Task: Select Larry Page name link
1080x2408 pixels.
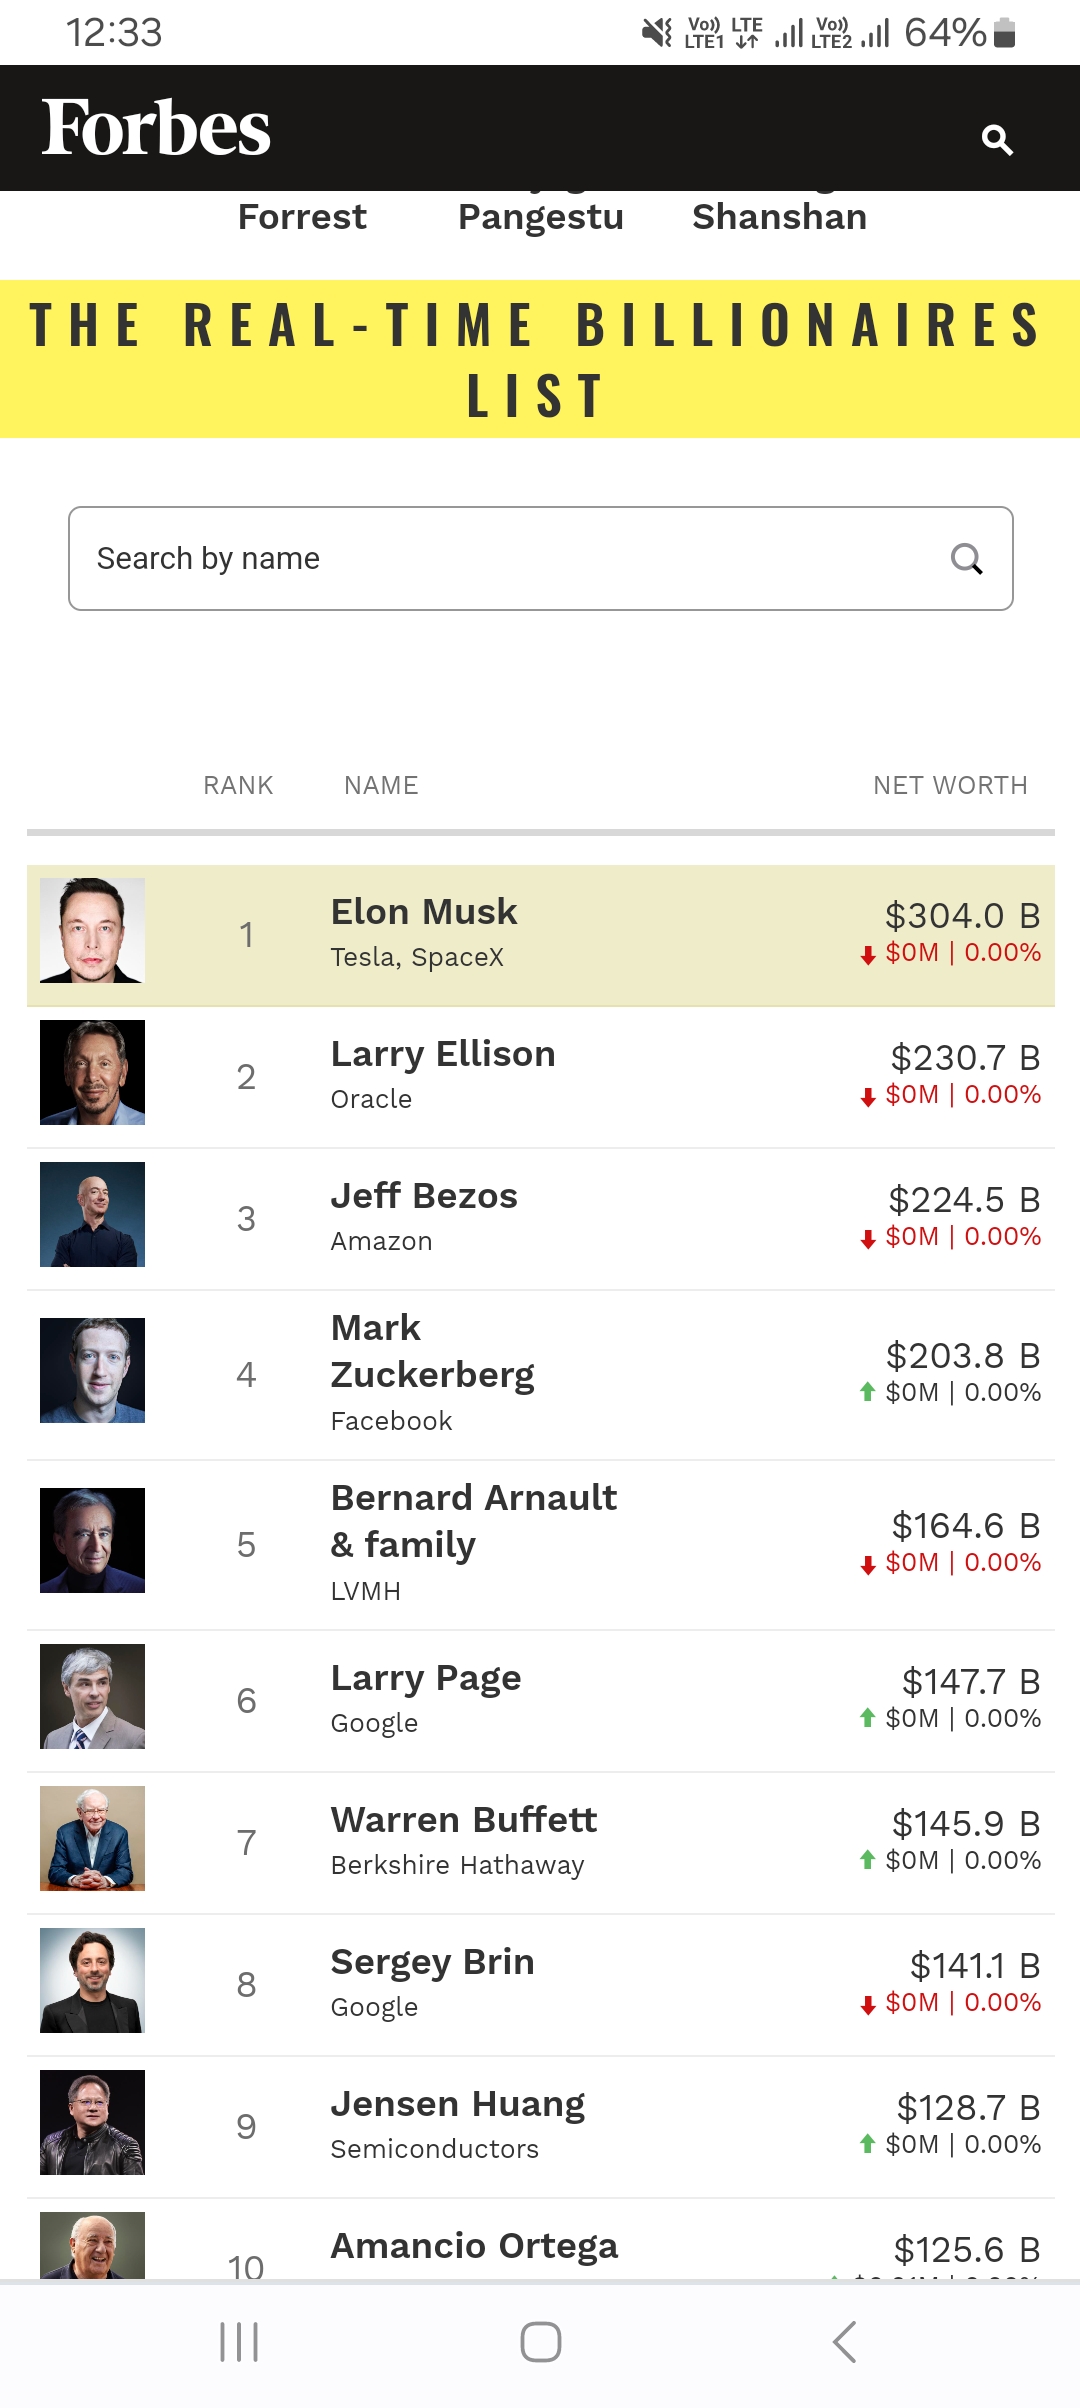Action: pyautogui.click(x=426, y=1678)
